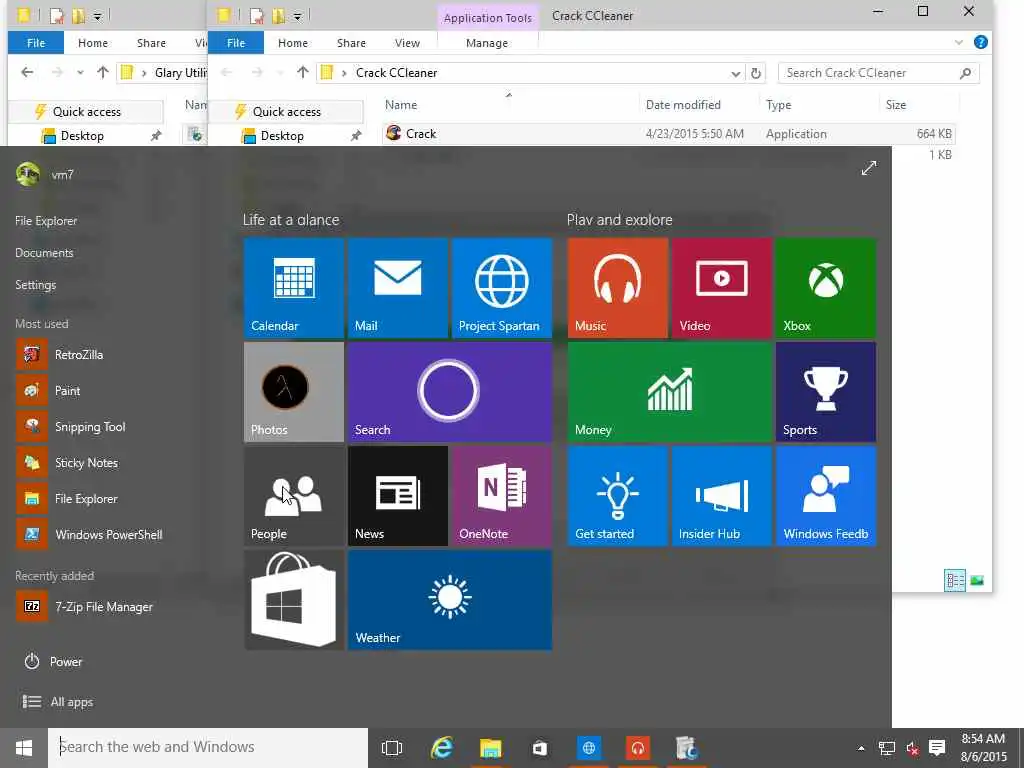Screen dimensions: 1024x768
Task: Show hidden system tray icons
Action: point(861,748)
